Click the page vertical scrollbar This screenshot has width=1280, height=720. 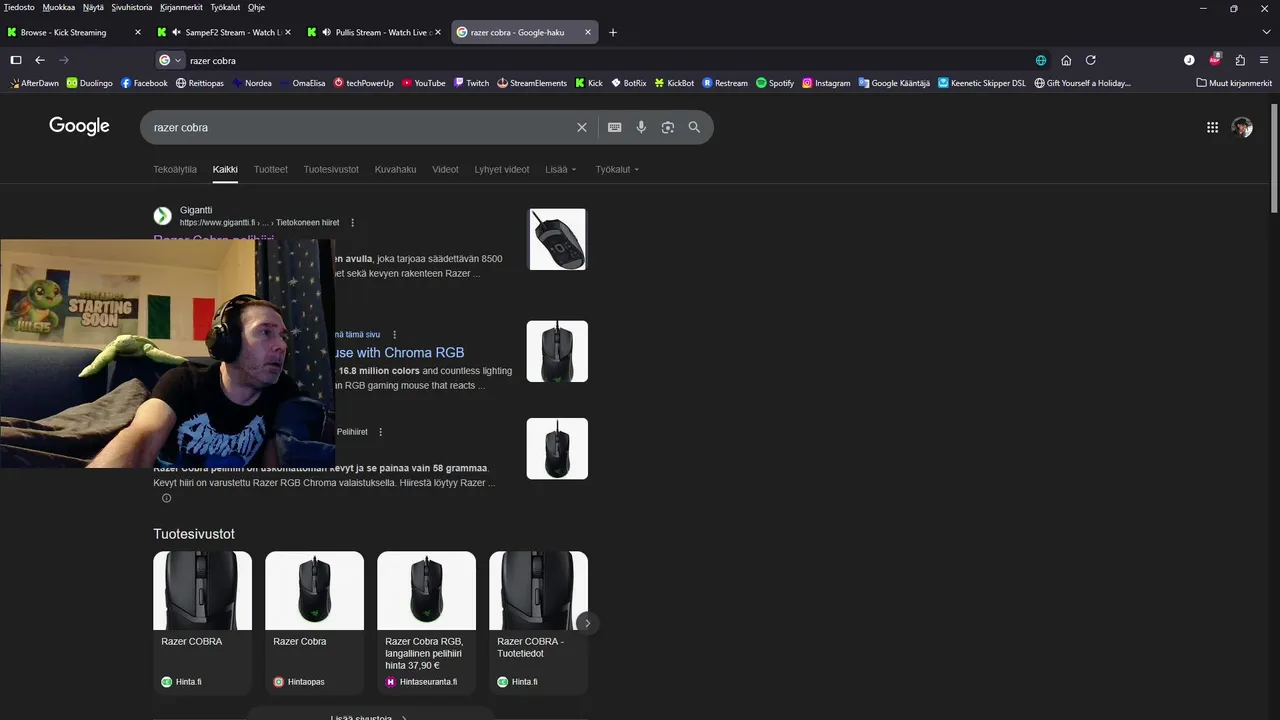click(1274, 158)
